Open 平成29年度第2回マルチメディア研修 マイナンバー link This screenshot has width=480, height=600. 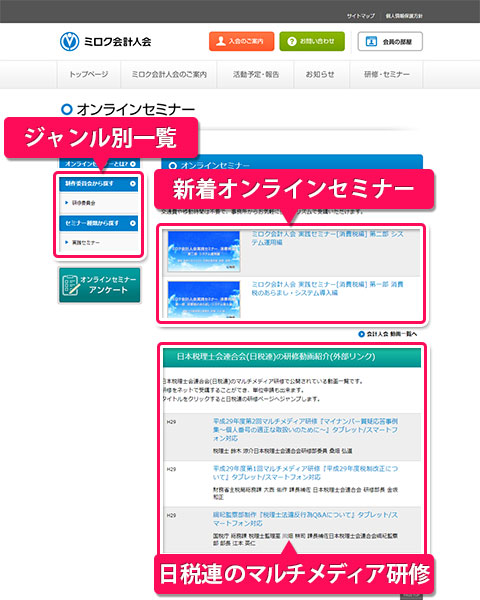coord(305,429)
